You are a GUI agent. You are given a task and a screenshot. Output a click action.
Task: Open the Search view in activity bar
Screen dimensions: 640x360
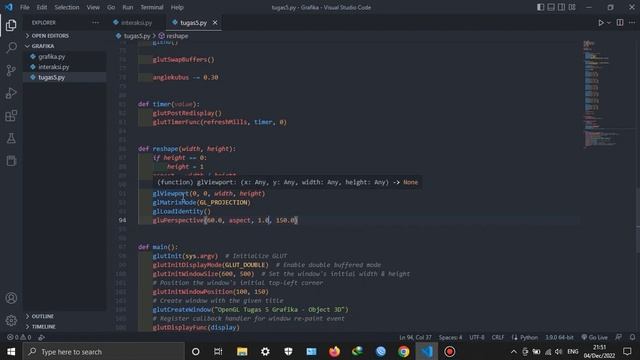(x=11, y=47)
